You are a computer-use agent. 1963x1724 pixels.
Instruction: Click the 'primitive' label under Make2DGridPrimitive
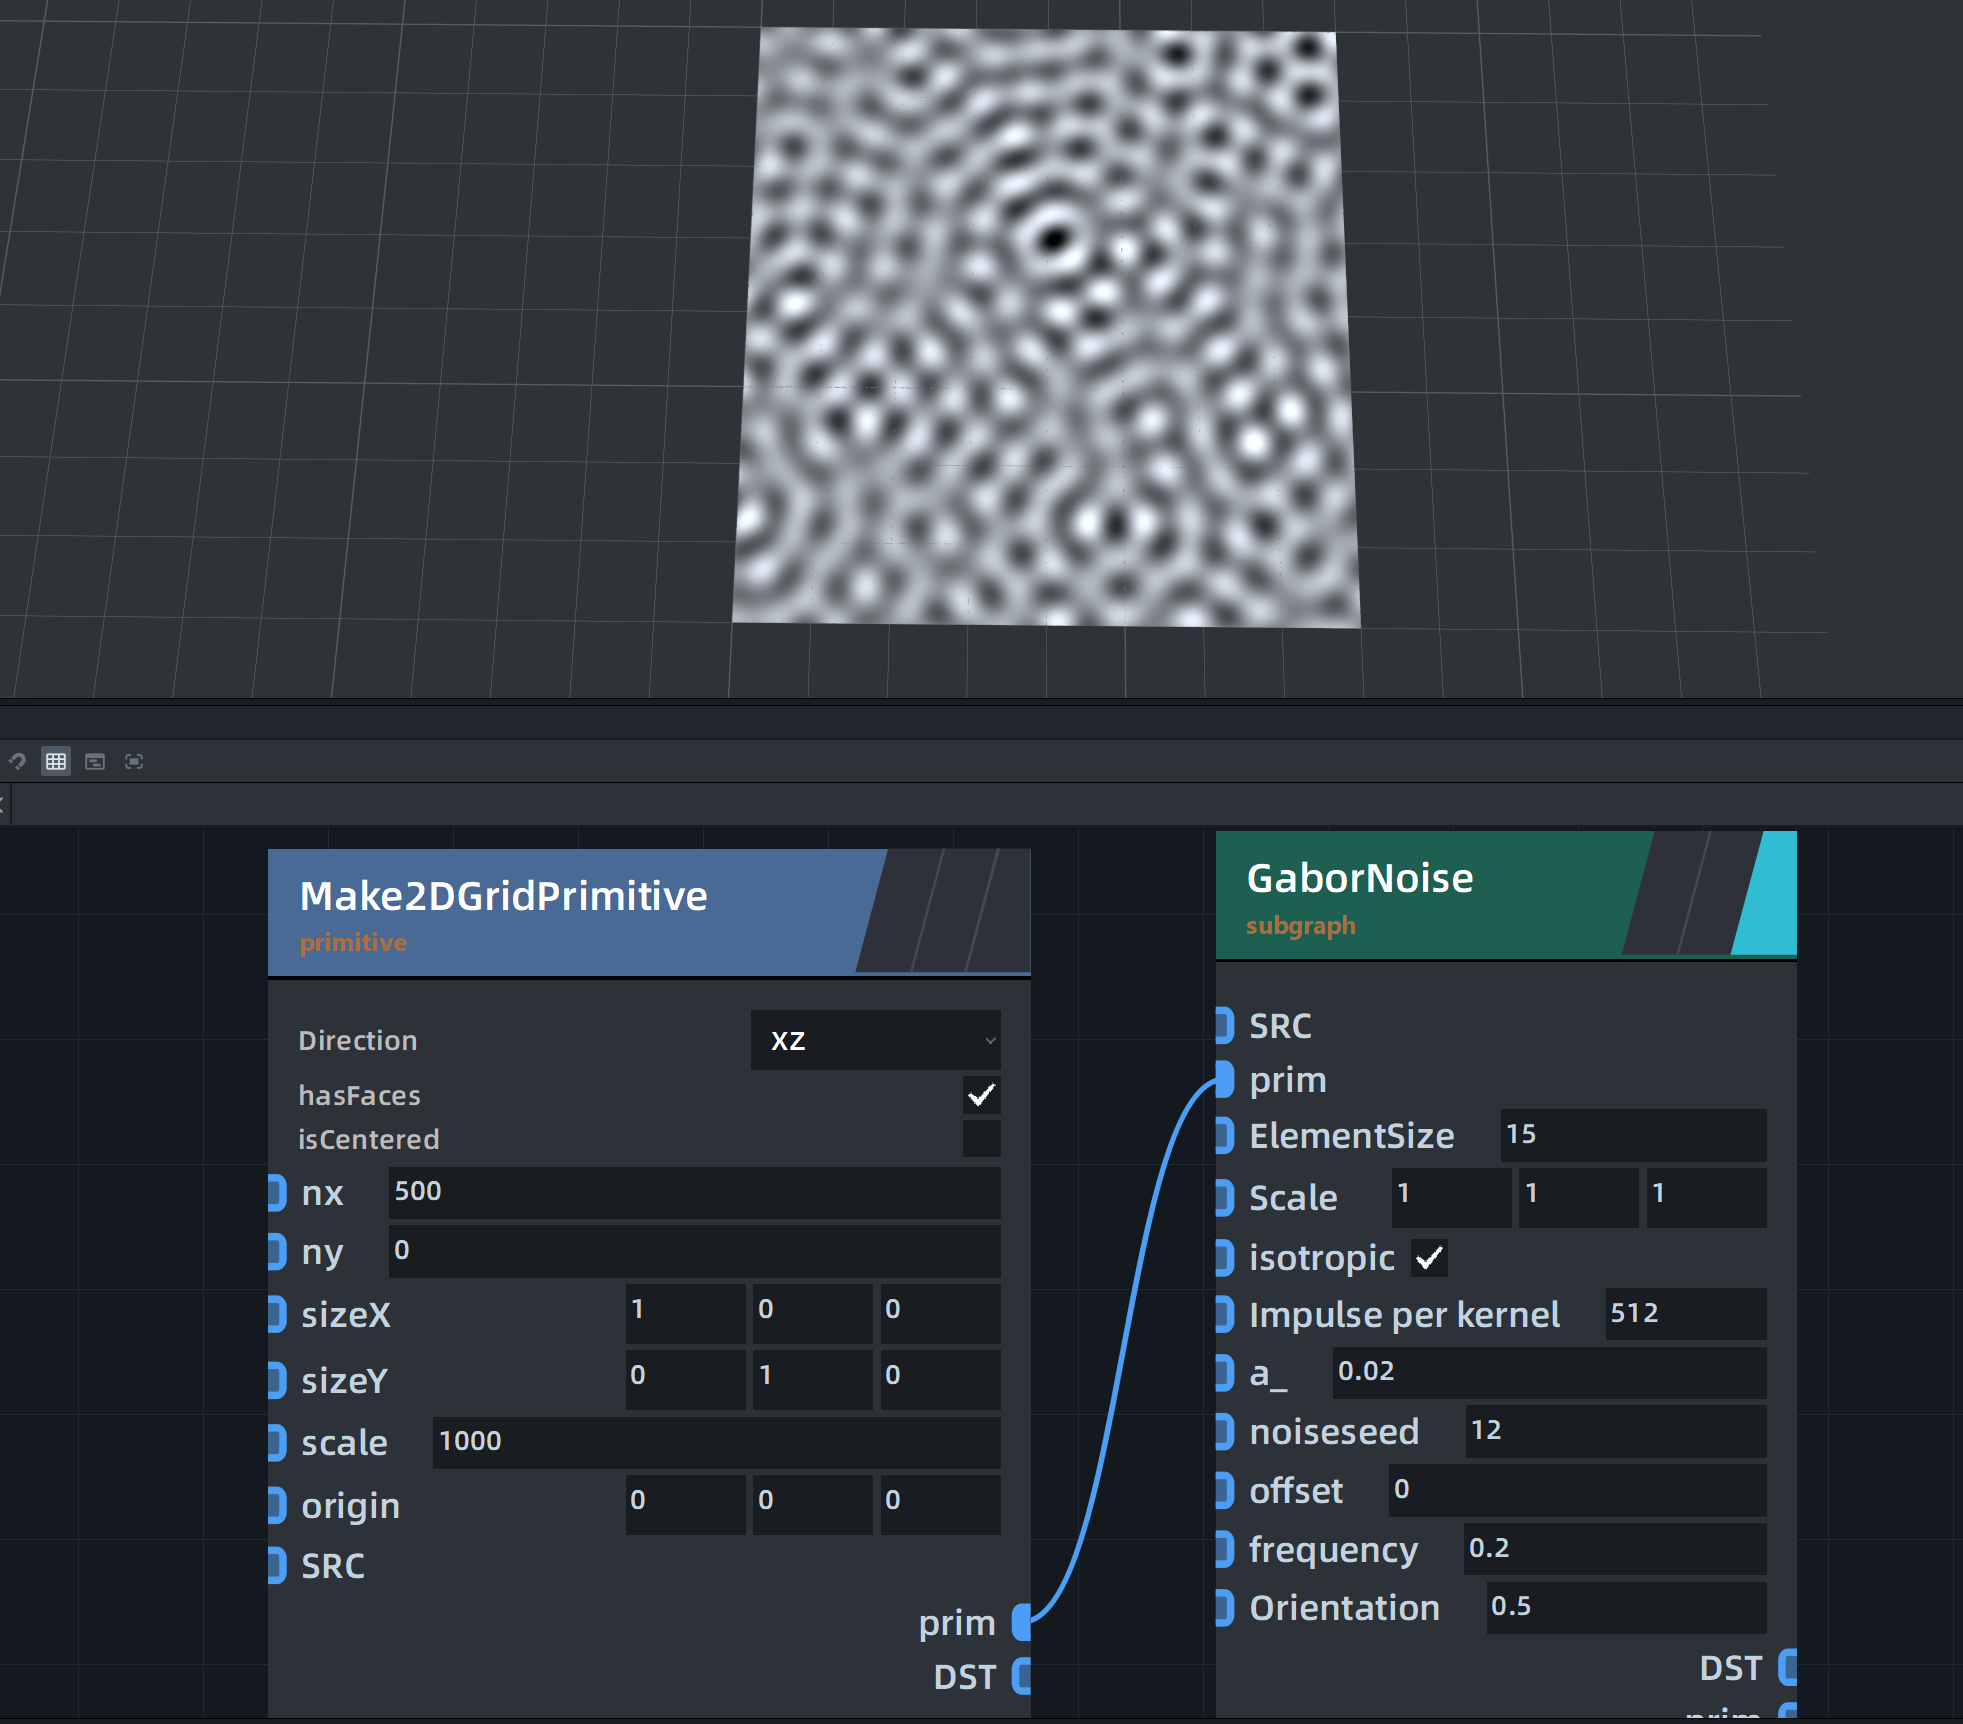(353, 942)
